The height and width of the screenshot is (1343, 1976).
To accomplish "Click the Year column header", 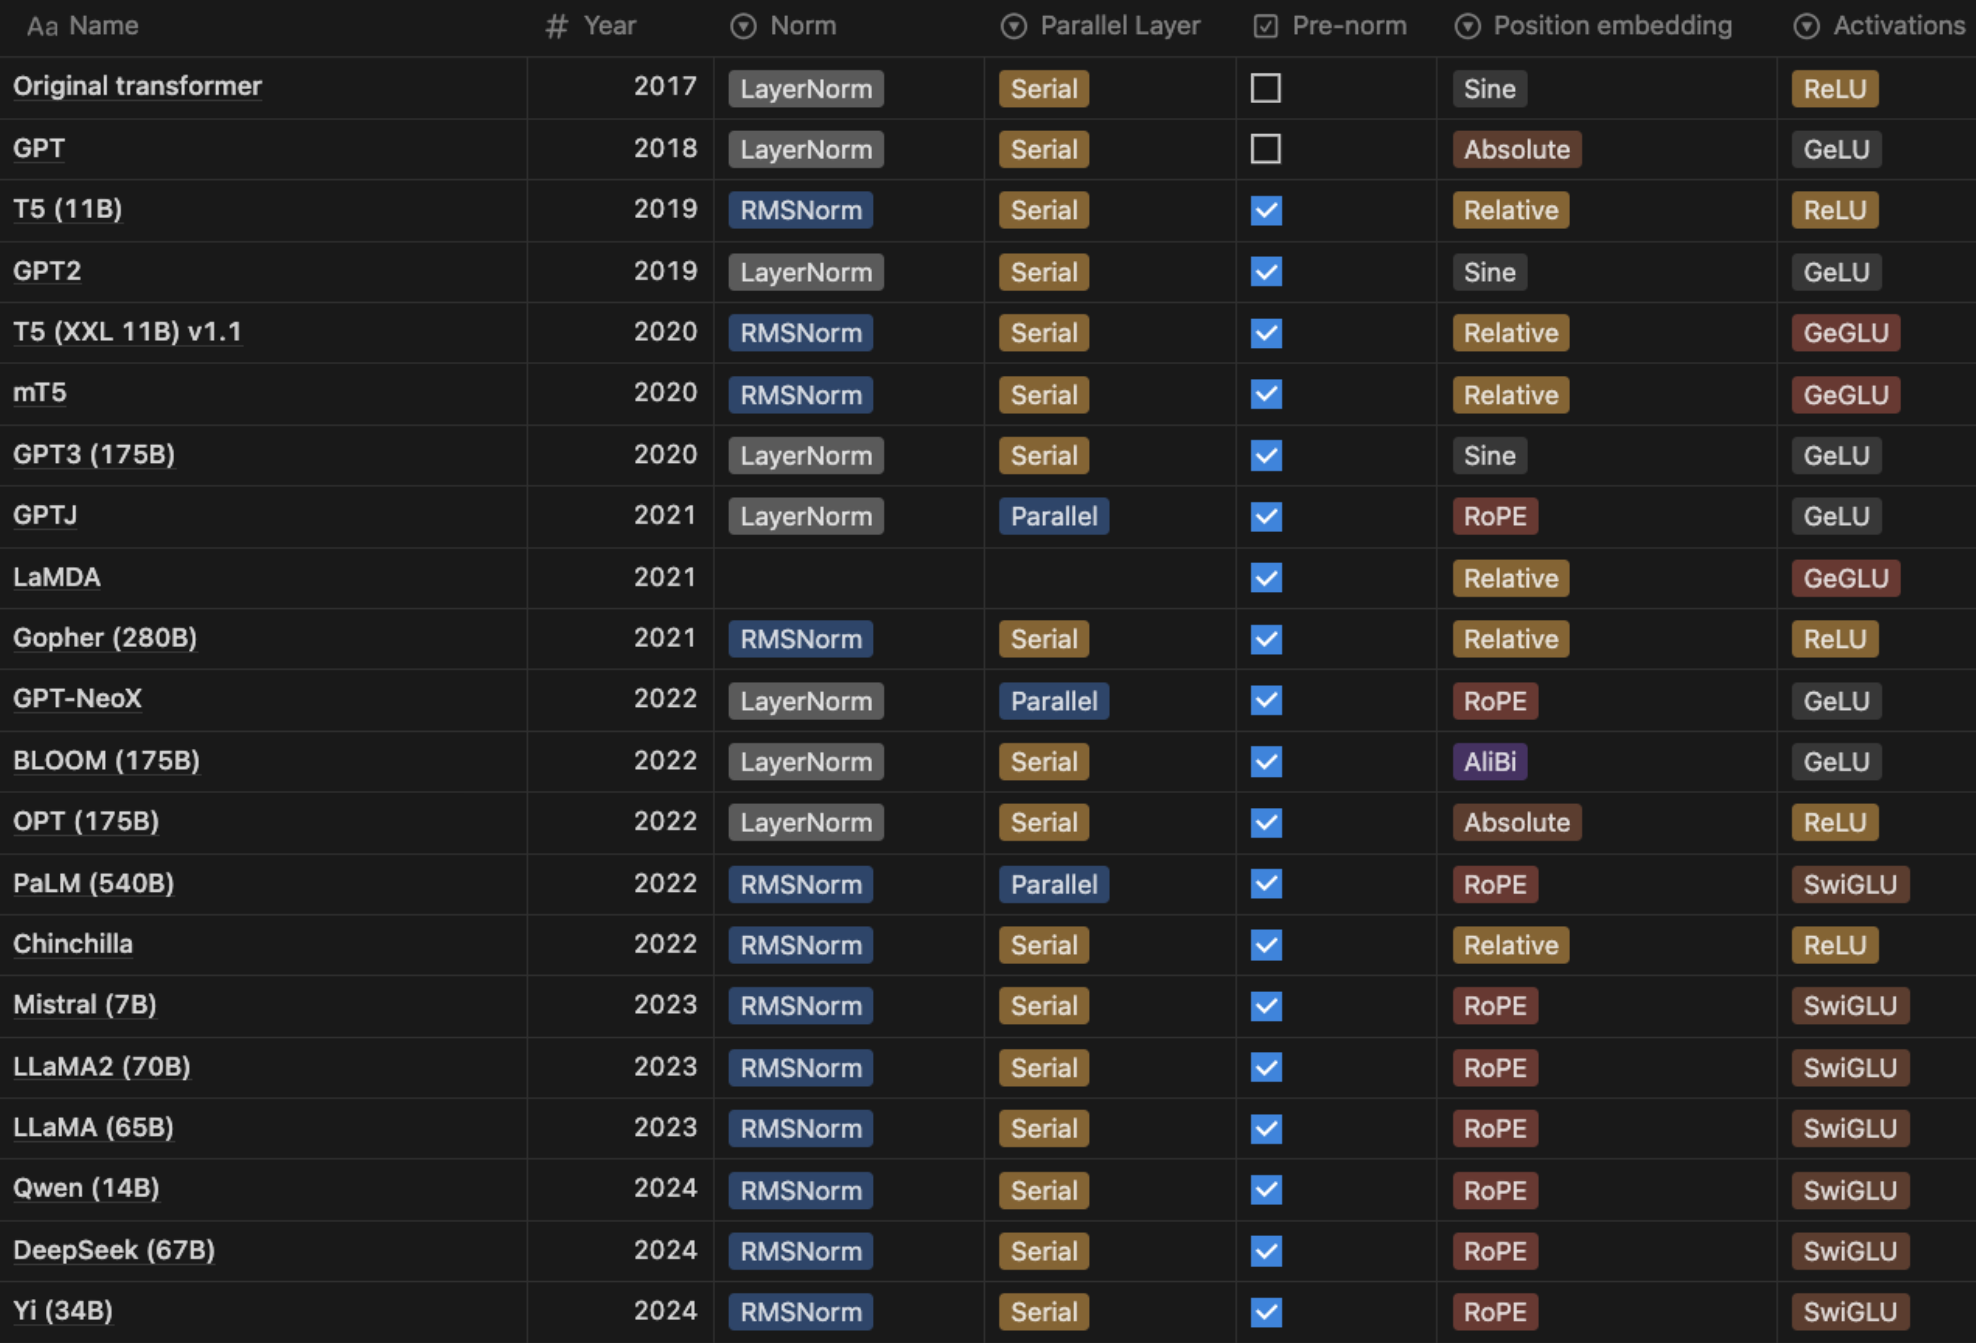I will point(609,26).
